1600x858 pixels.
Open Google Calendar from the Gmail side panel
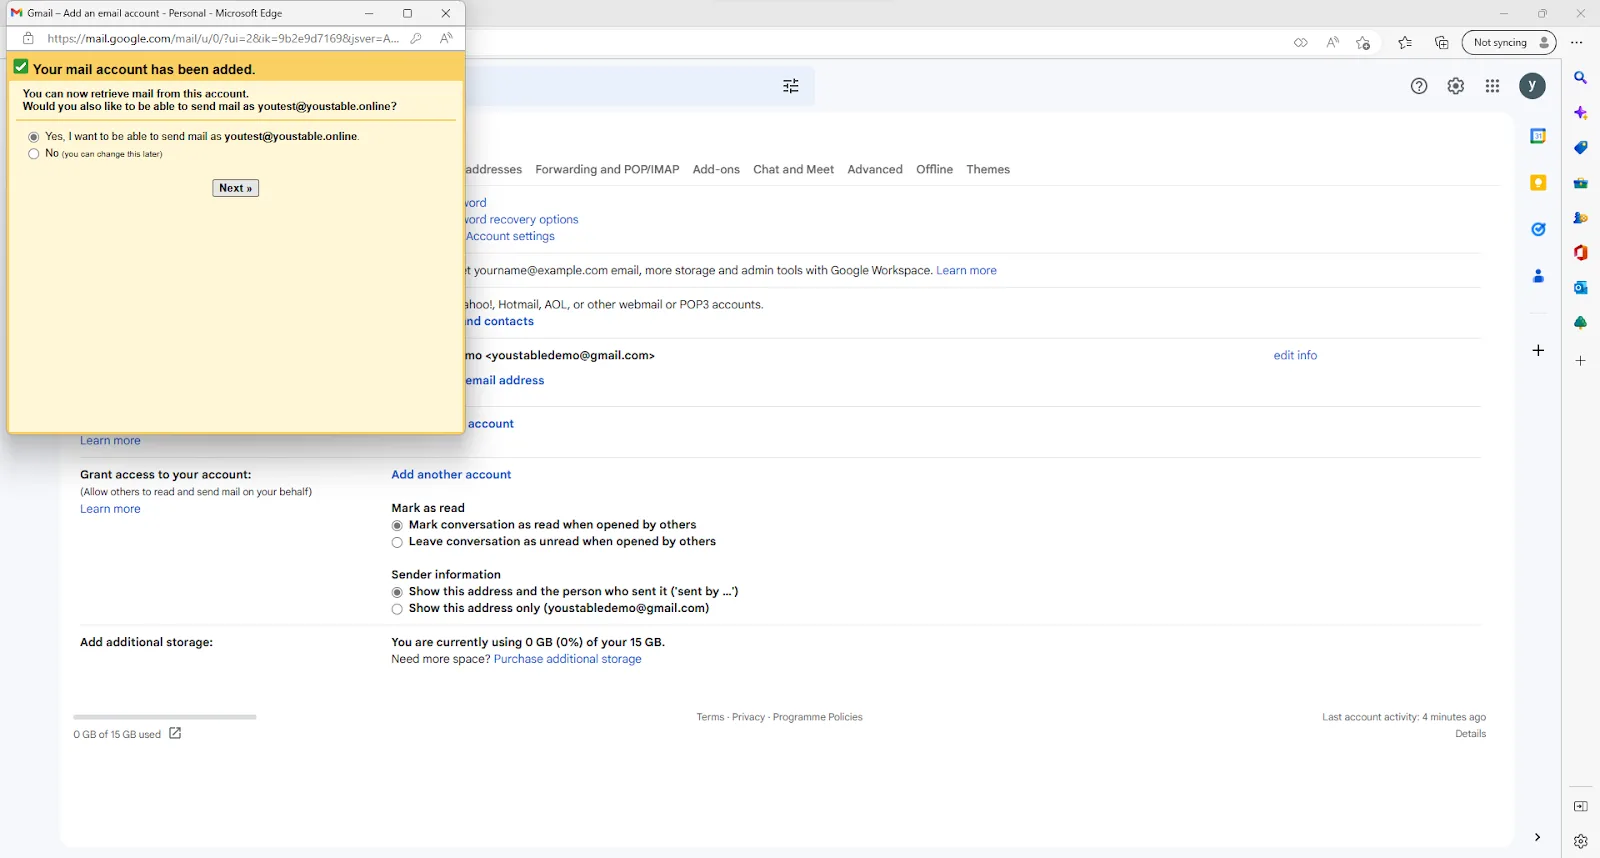(x=1538, y=136)
